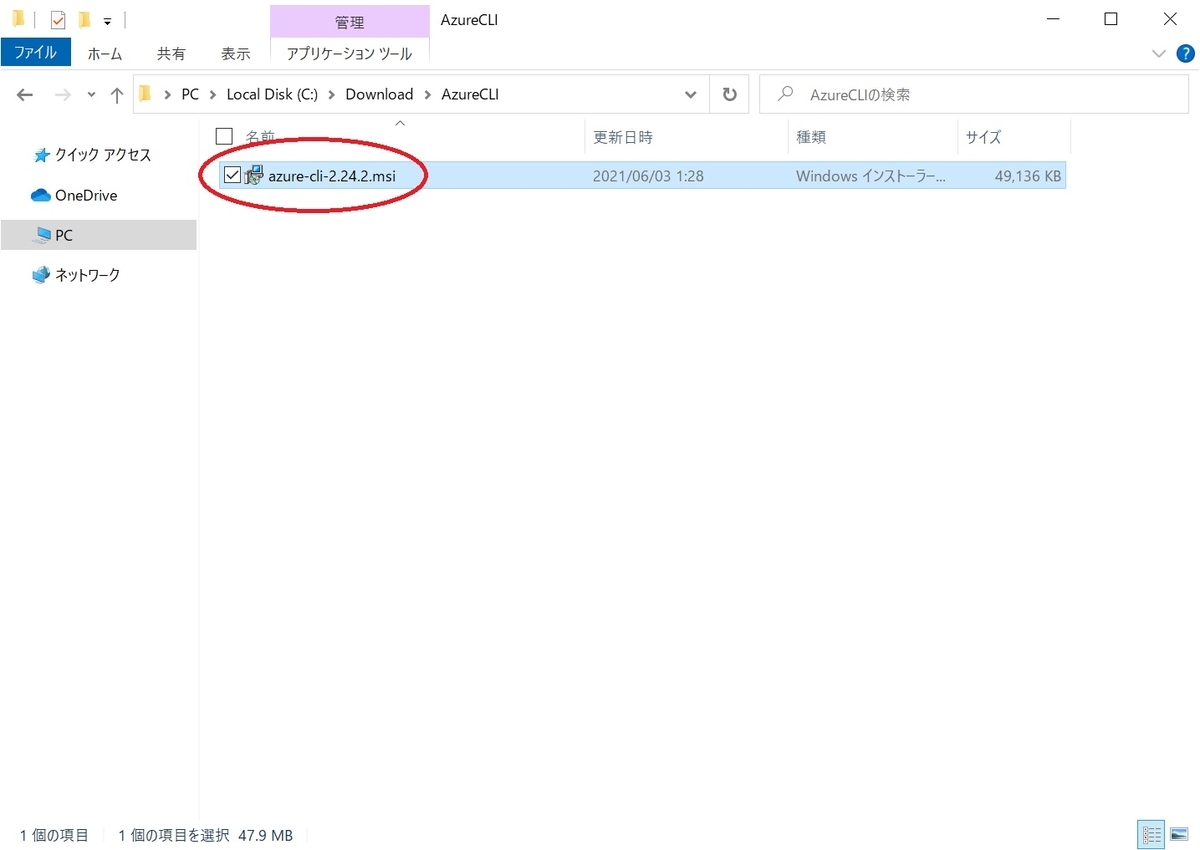
Task: Go forward with the right arrow
Action: click(62, 95)
